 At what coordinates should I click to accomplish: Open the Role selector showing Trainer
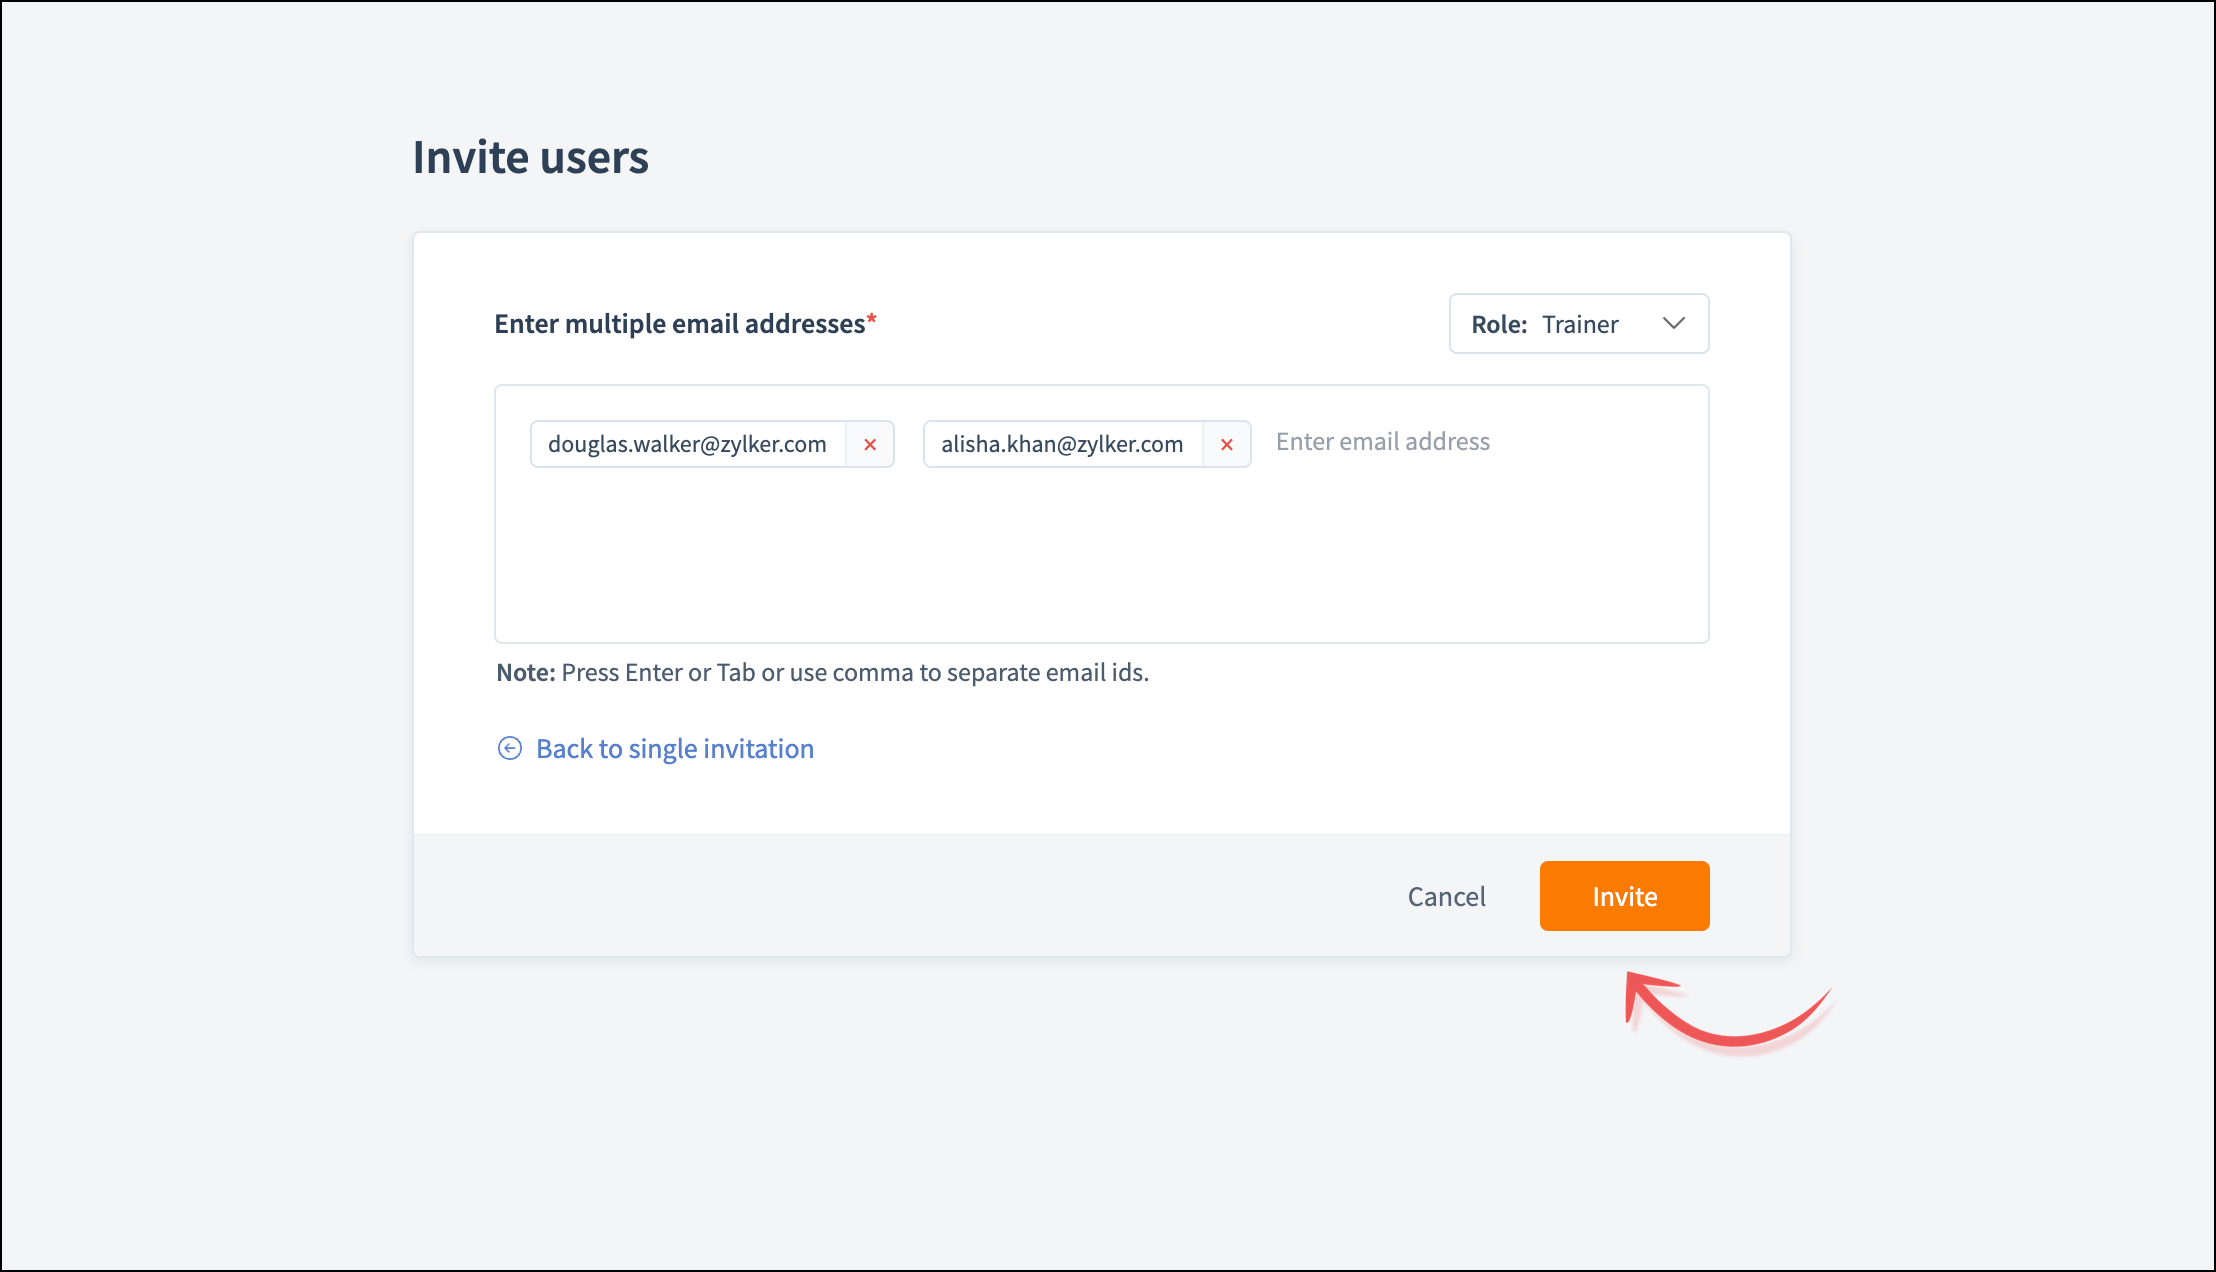point(1579,324)
